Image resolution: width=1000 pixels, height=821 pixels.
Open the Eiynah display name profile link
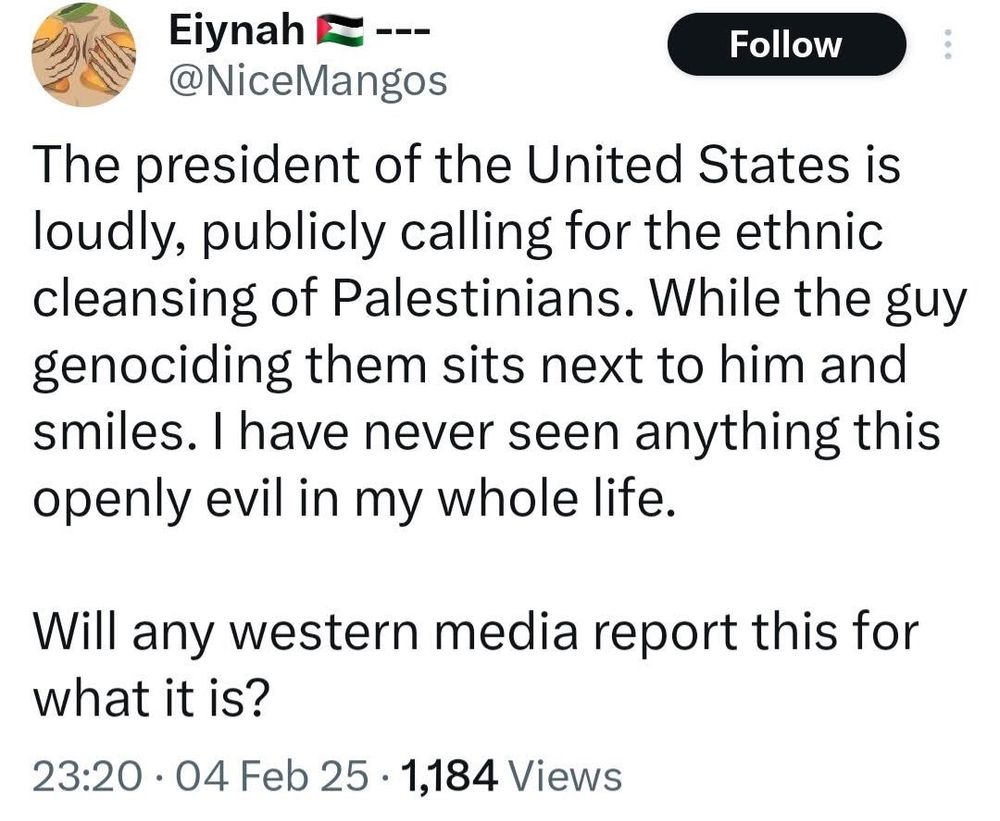[237, 31]
